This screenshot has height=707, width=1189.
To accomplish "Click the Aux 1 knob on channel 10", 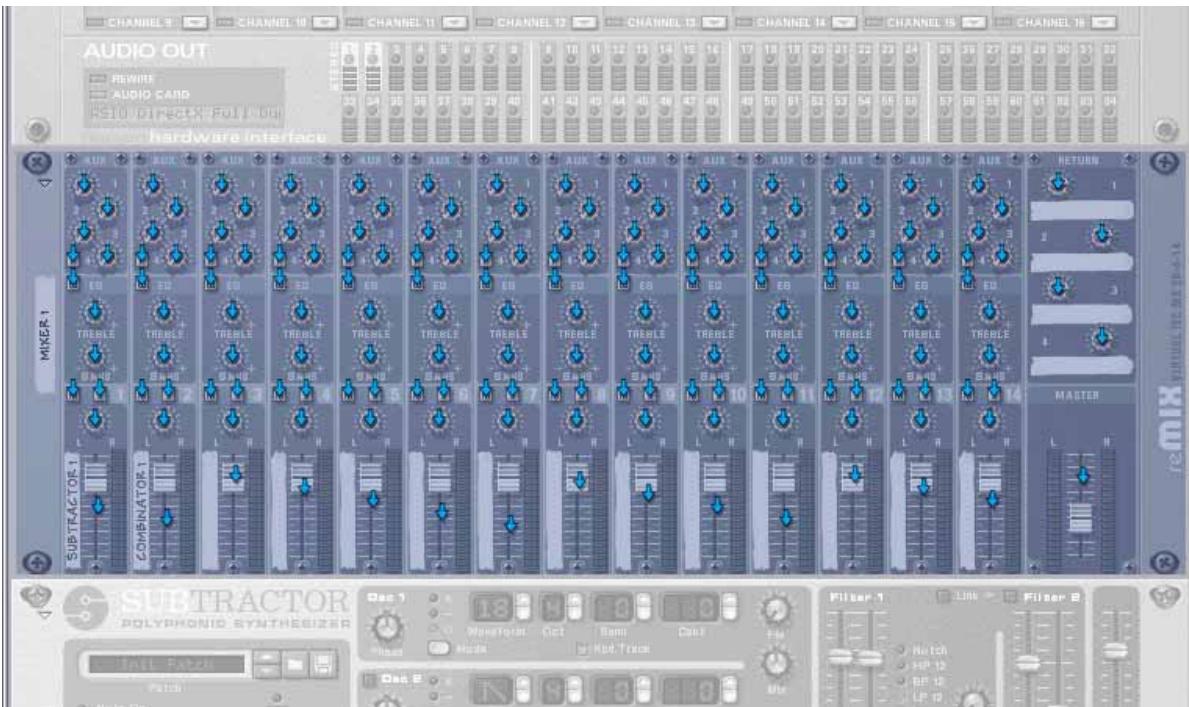I will point(703,184).
